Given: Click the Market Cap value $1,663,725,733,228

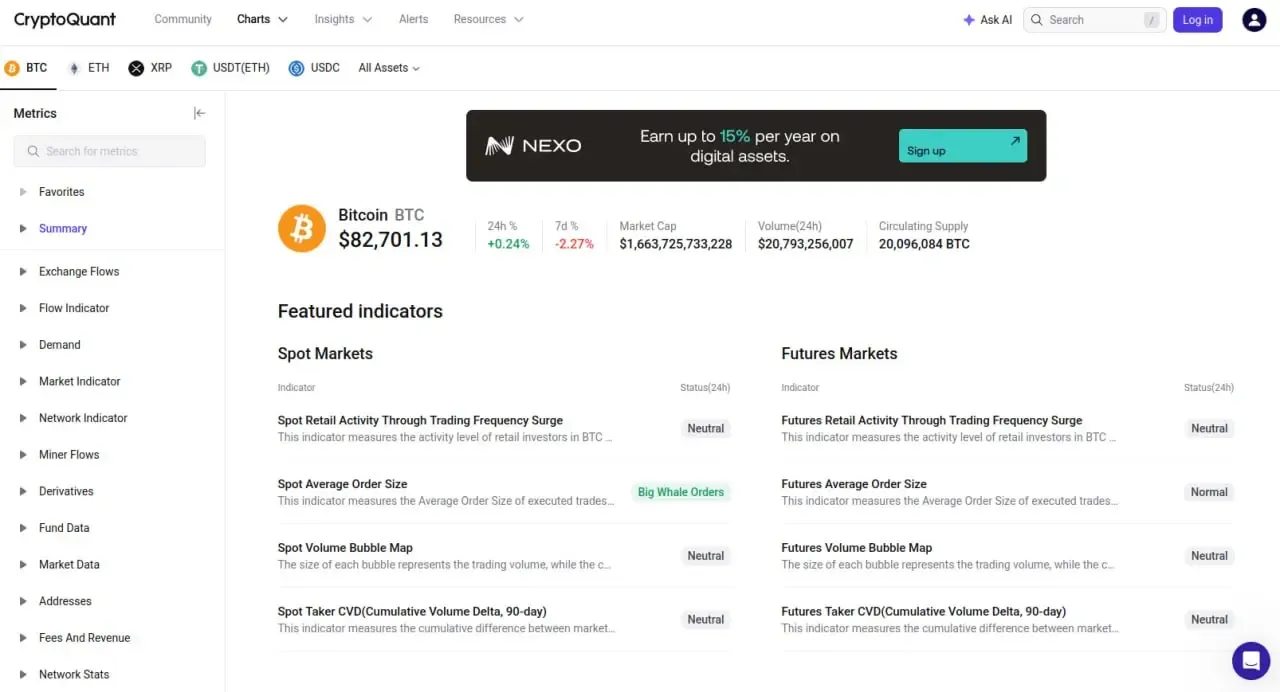Looking at the screenshot, I should click(675, 244).
